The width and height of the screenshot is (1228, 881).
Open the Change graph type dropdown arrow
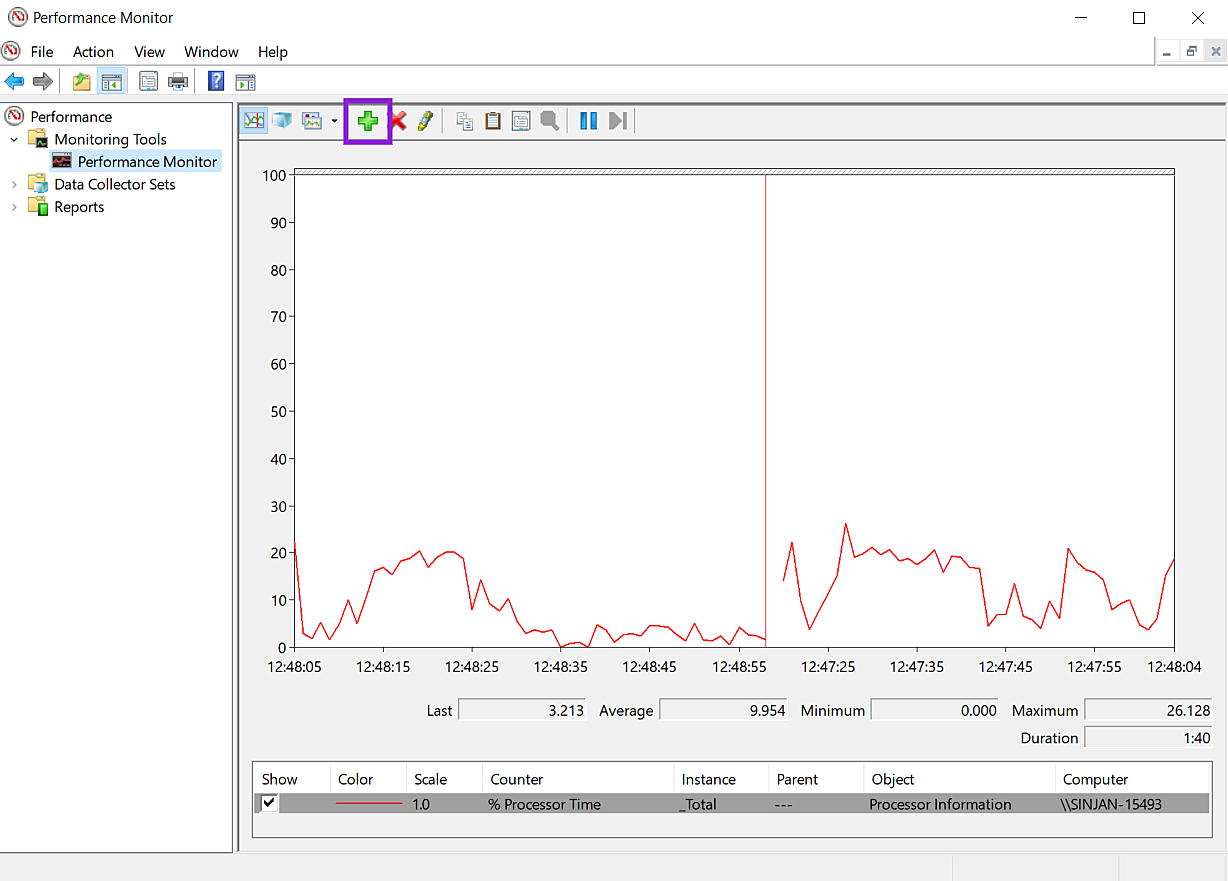334,121
